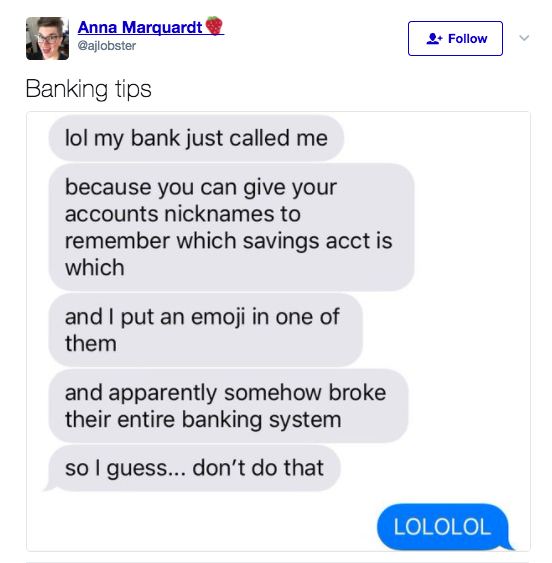Select the 'Banking tips' tweet text
Viewport: 552px width, 563px height.
[88, 89]
